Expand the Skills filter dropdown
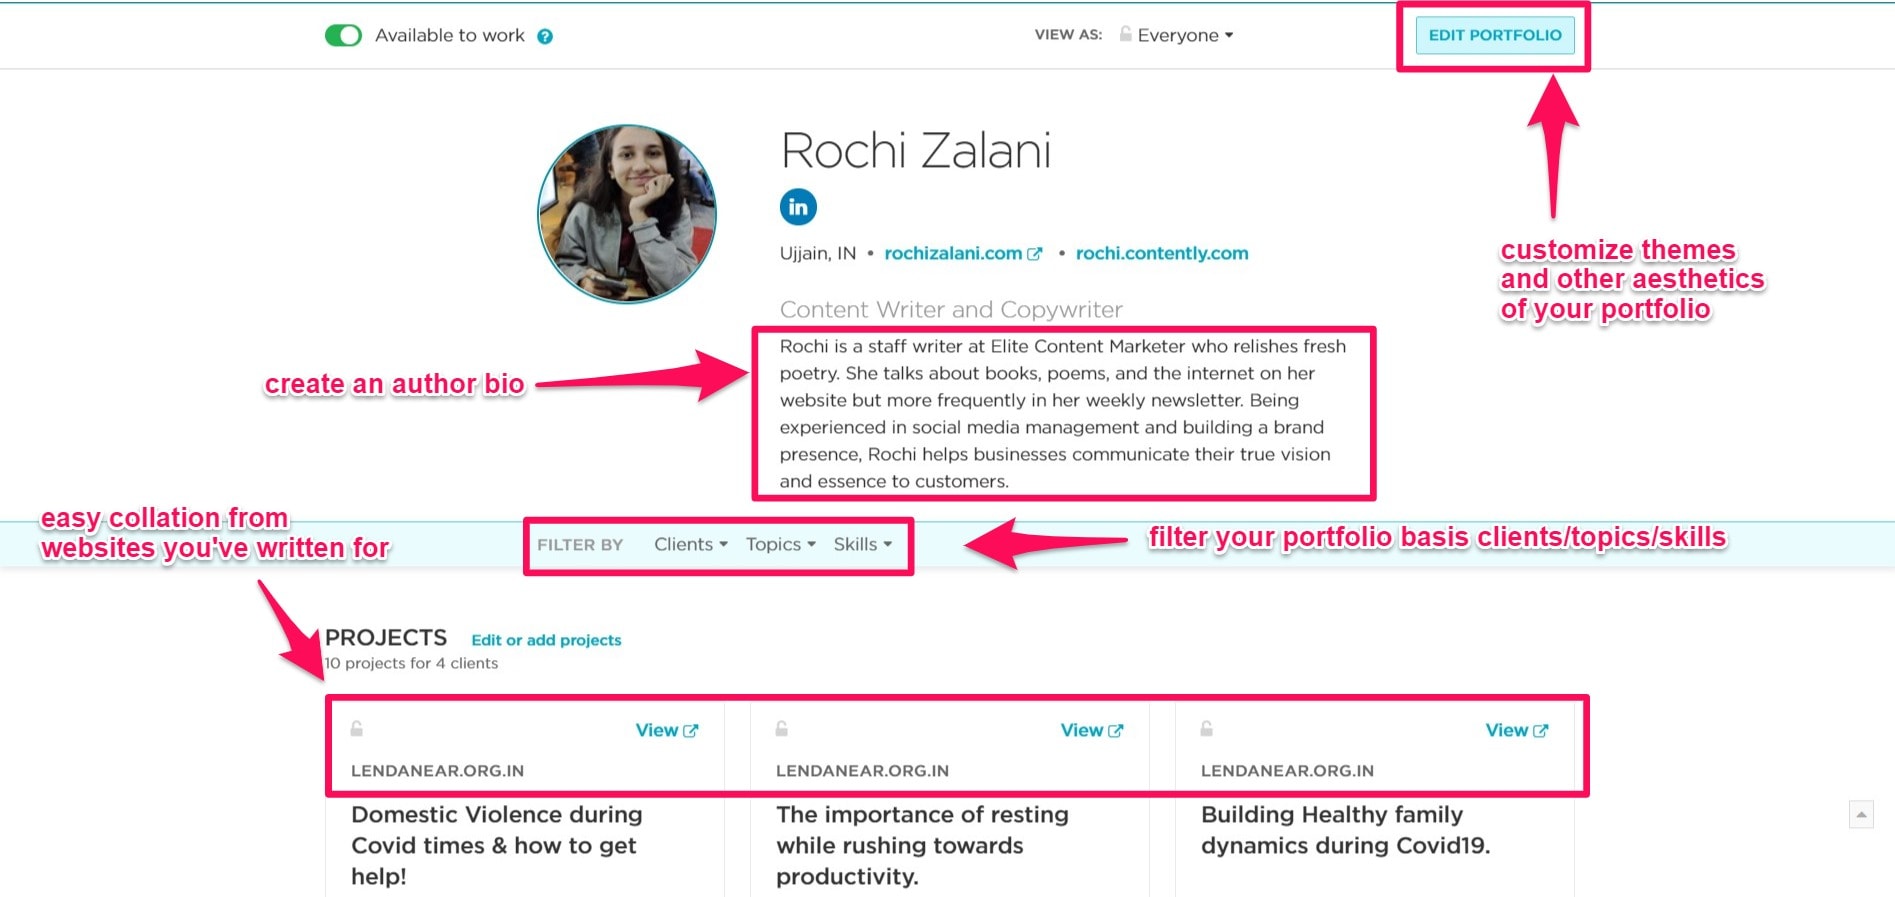 861,544
